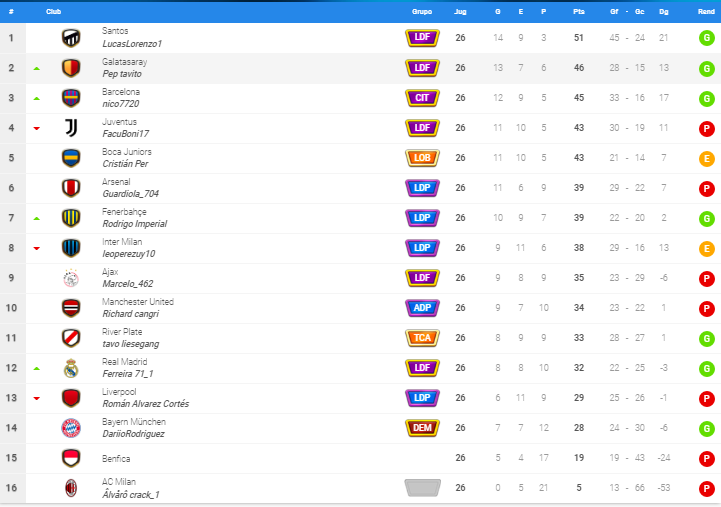Open manager profile LucasLorenzo1
721x507 pixels.
[x=132, y=44]
